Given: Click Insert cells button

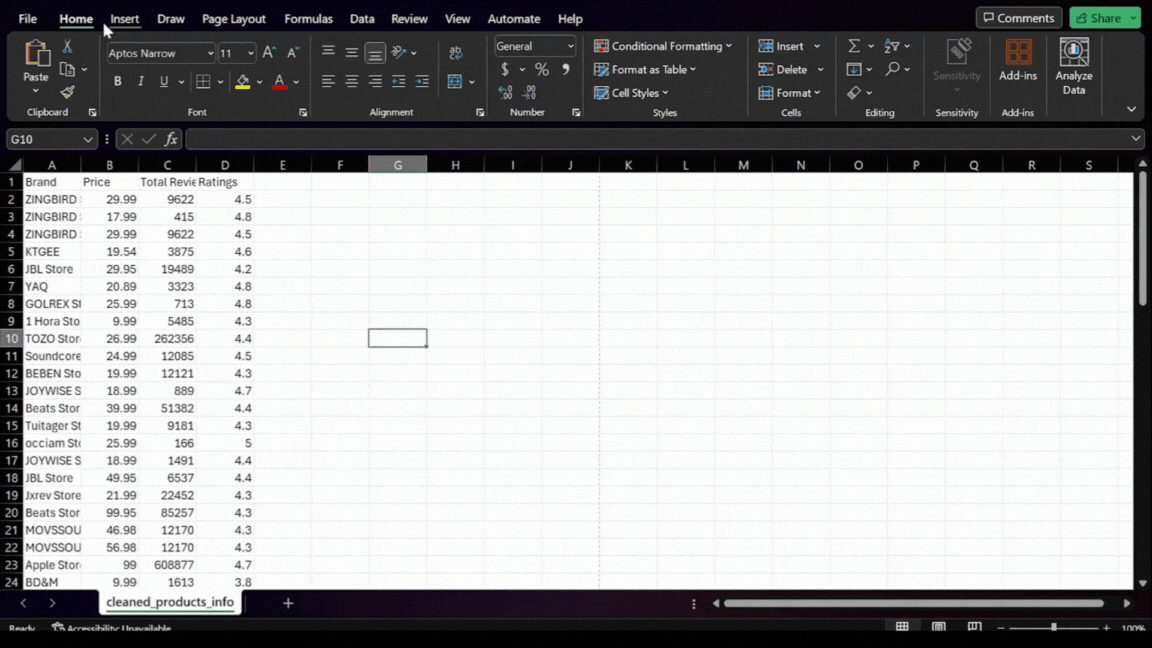Looking at the screenshot, I should point(789,46).
